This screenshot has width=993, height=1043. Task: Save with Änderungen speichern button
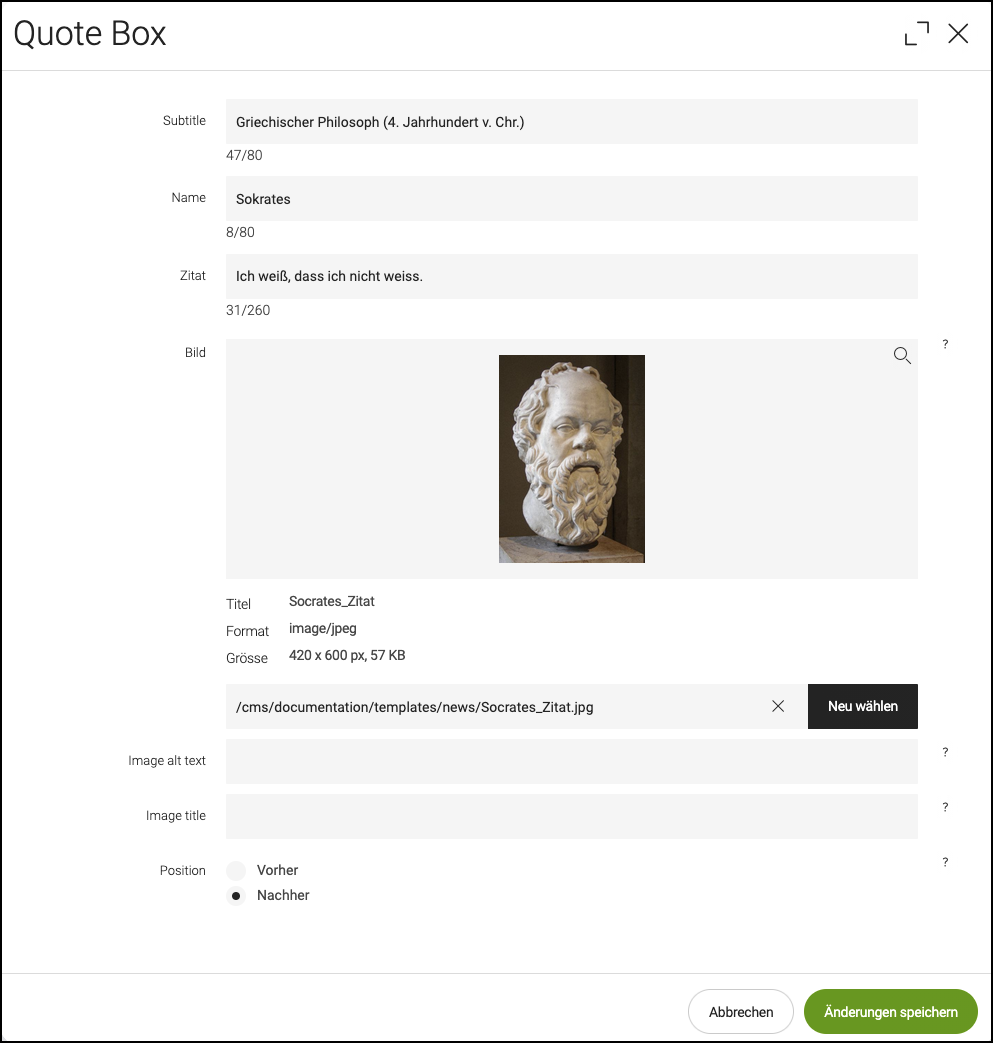coord(891,1012)
